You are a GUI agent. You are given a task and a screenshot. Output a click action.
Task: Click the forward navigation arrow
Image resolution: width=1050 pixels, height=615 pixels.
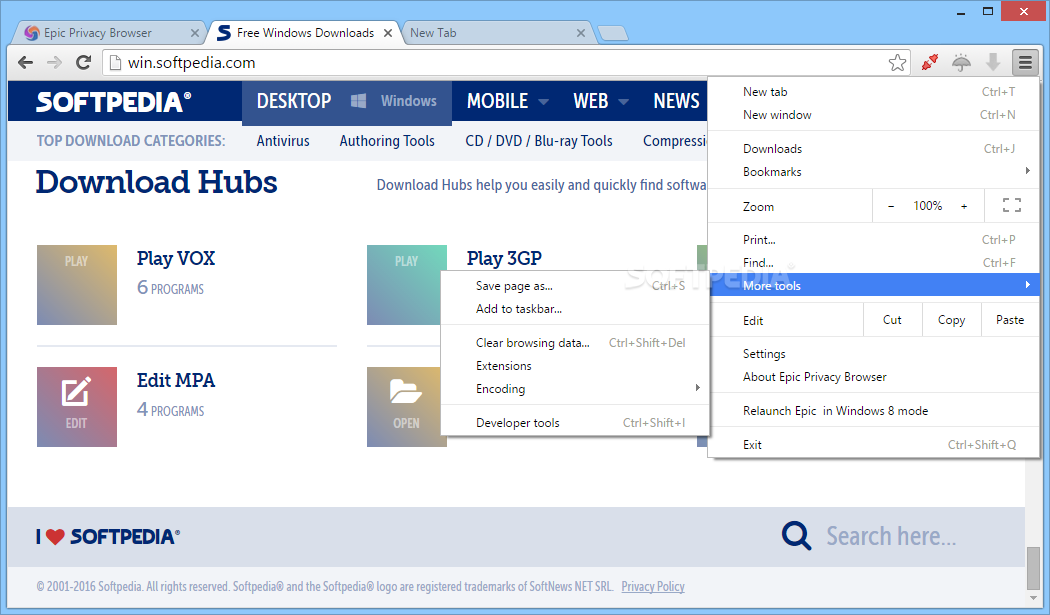[x=54, y=63]
